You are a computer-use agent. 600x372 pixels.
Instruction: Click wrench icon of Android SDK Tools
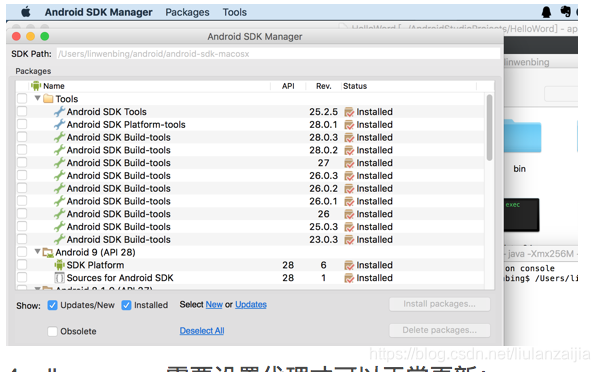(x=59, y=111)
